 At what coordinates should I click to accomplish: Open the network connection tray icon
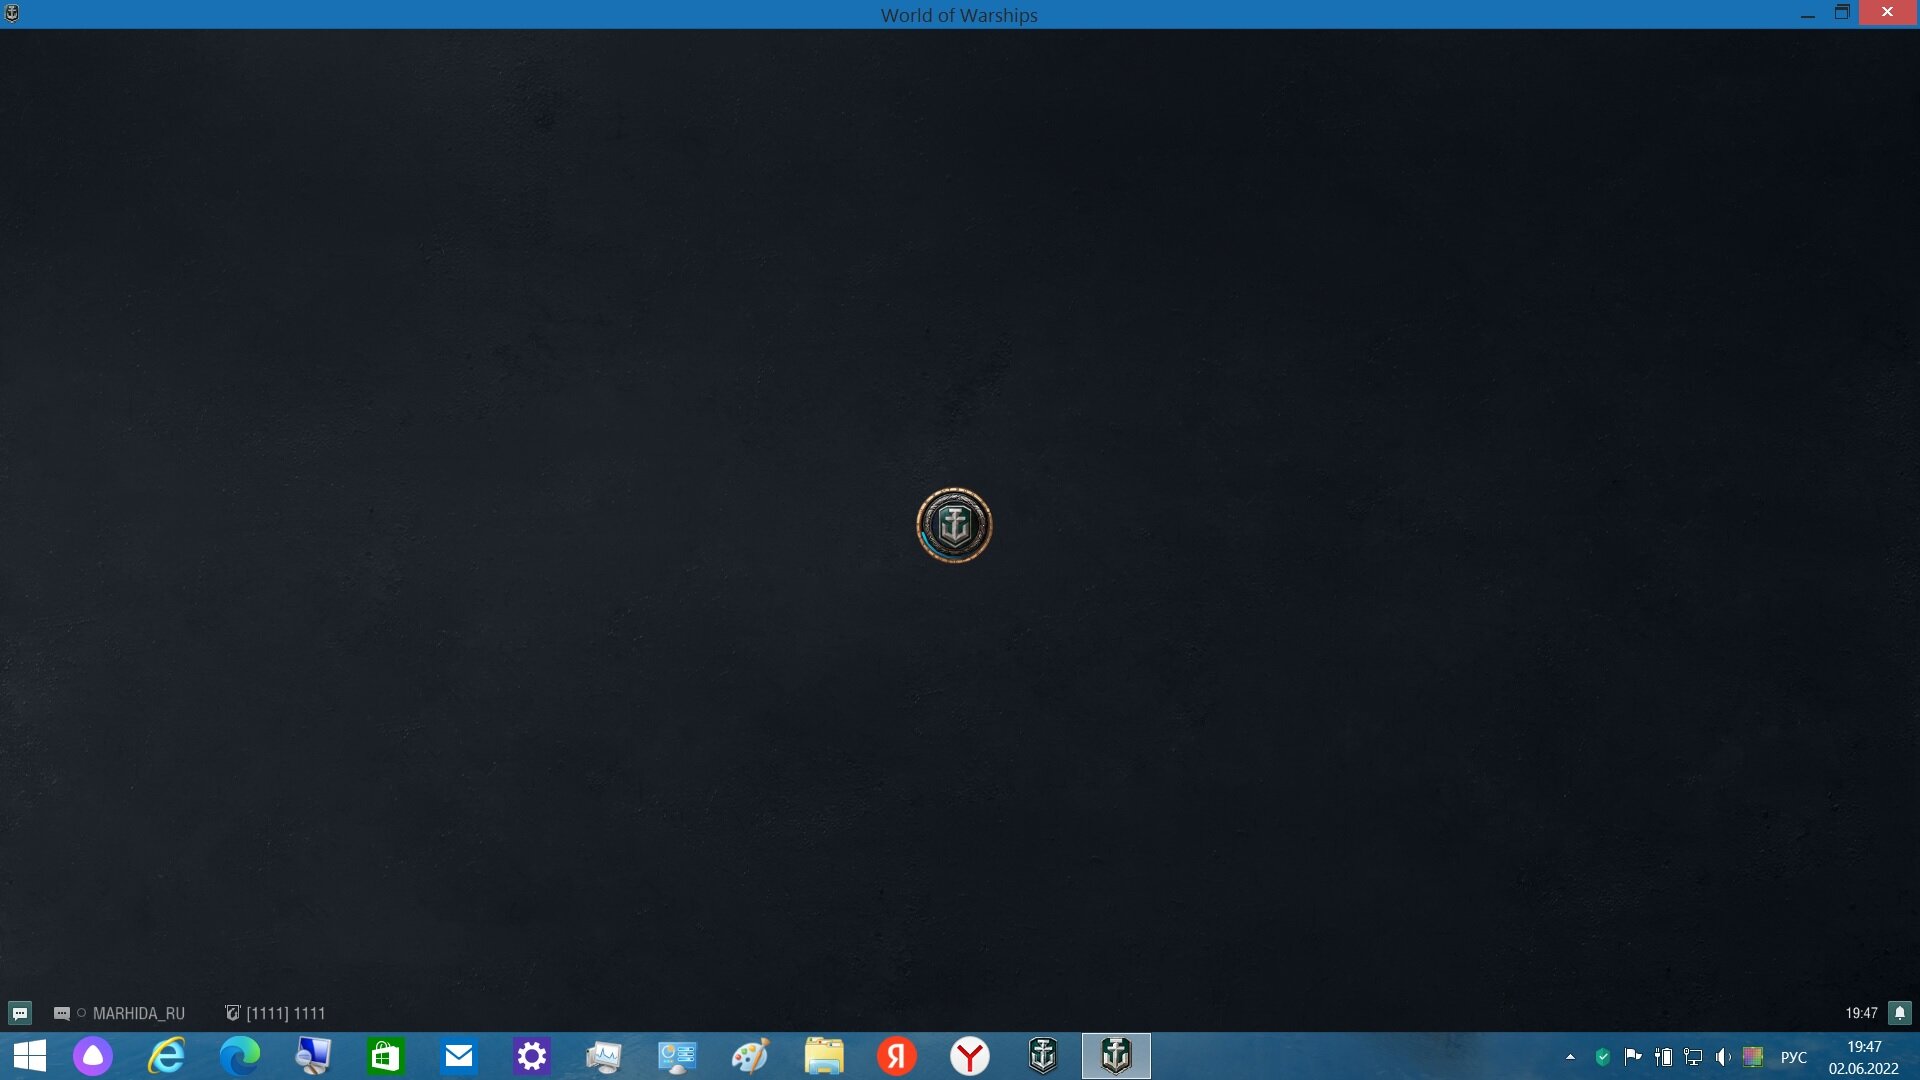[1693, 1057]
